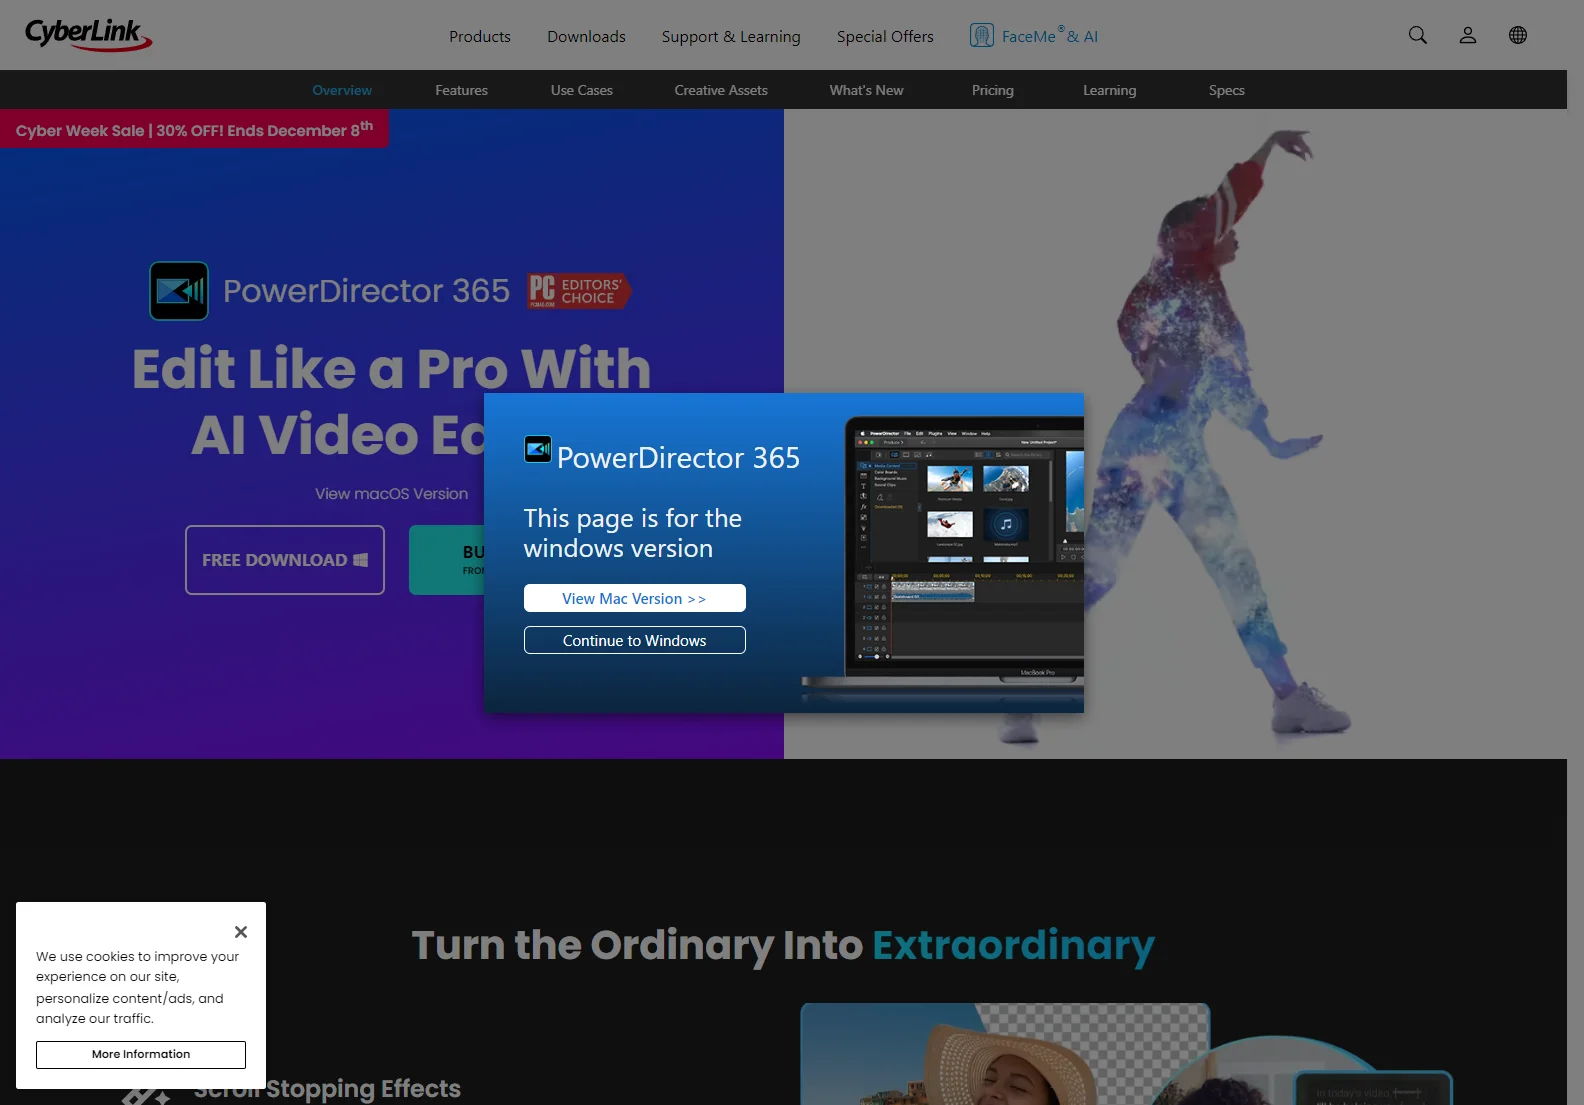Switch to the Learning tab
The height and width of the screenshot is (1105, 1584).
coord(1109,90)
